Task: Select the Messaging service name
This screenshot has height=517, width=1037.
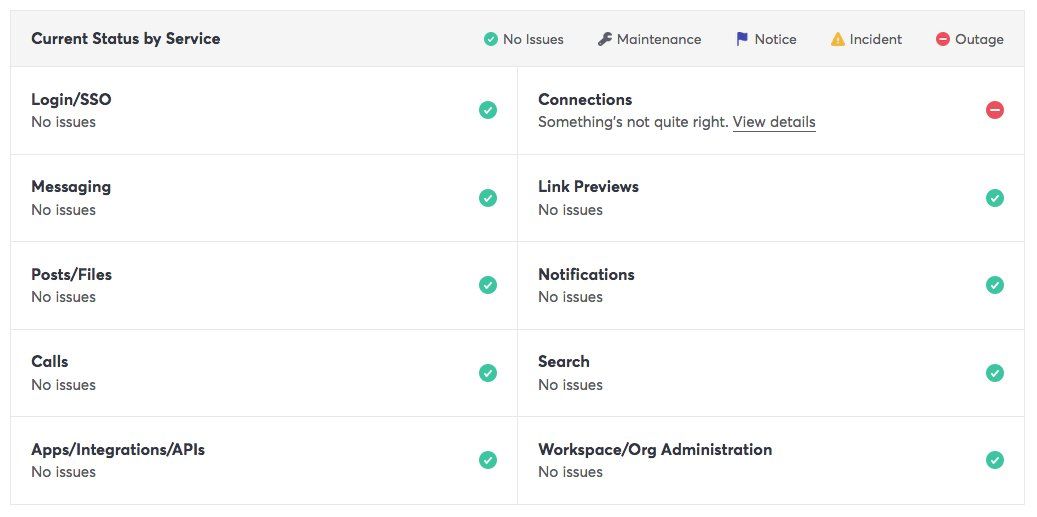Action: pyautogui.click(x=71, y=187)
